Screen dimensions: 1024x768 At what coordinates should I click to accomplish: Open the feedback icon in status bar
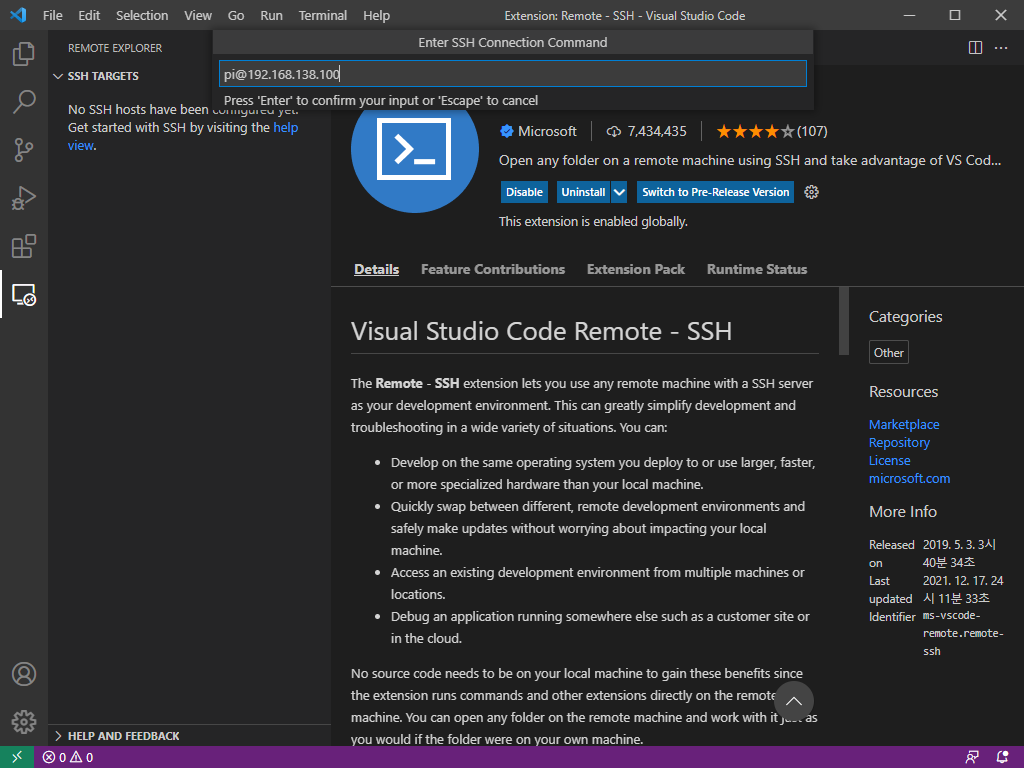point(972,758)
